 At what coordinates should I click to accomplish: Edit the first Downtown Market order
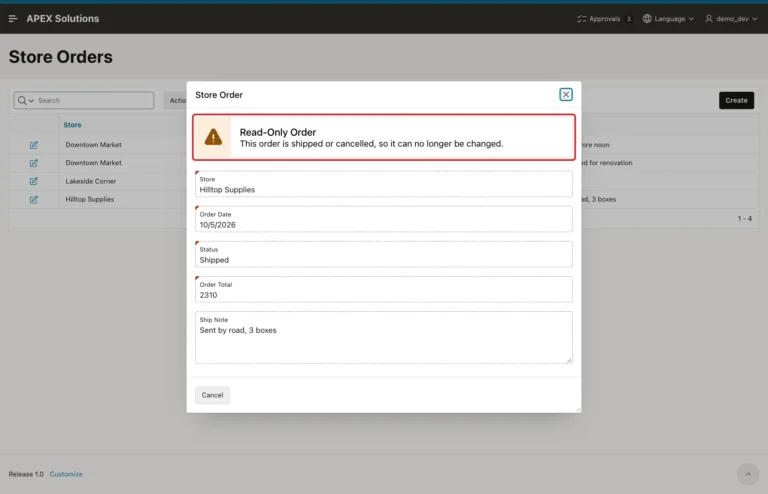click(33, 145)
